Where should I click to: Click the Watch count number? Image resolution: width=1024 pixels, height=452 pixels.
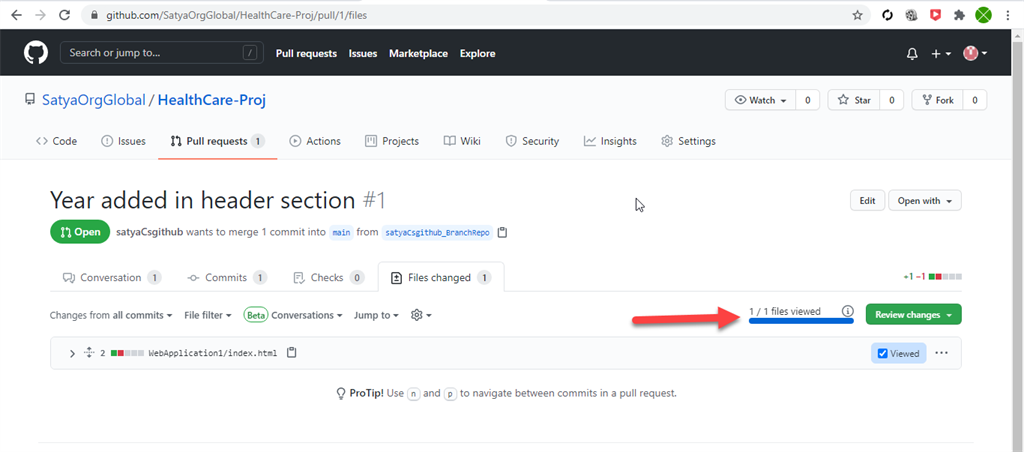point(808,100)
